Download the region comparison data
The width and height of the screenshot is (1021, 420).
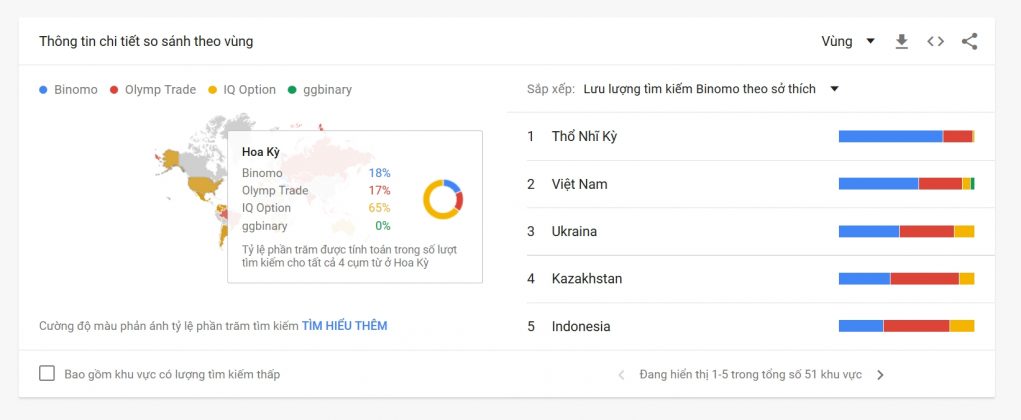point(901,41)
